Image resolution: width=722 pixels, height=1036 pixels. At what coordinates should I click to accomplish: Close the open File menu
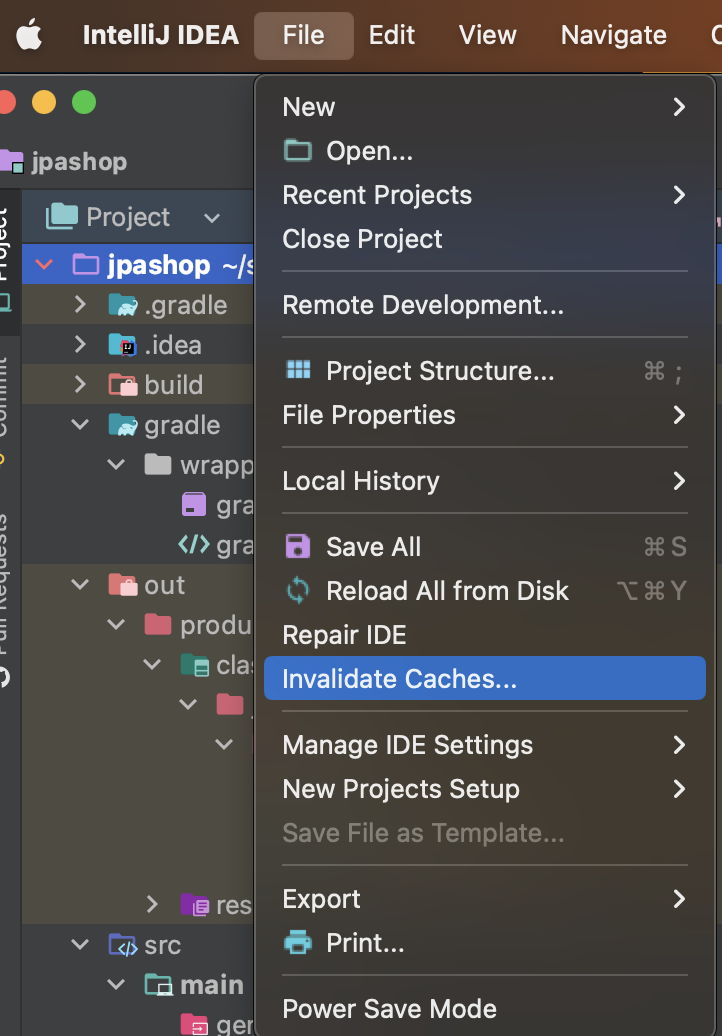pos(304,35)
